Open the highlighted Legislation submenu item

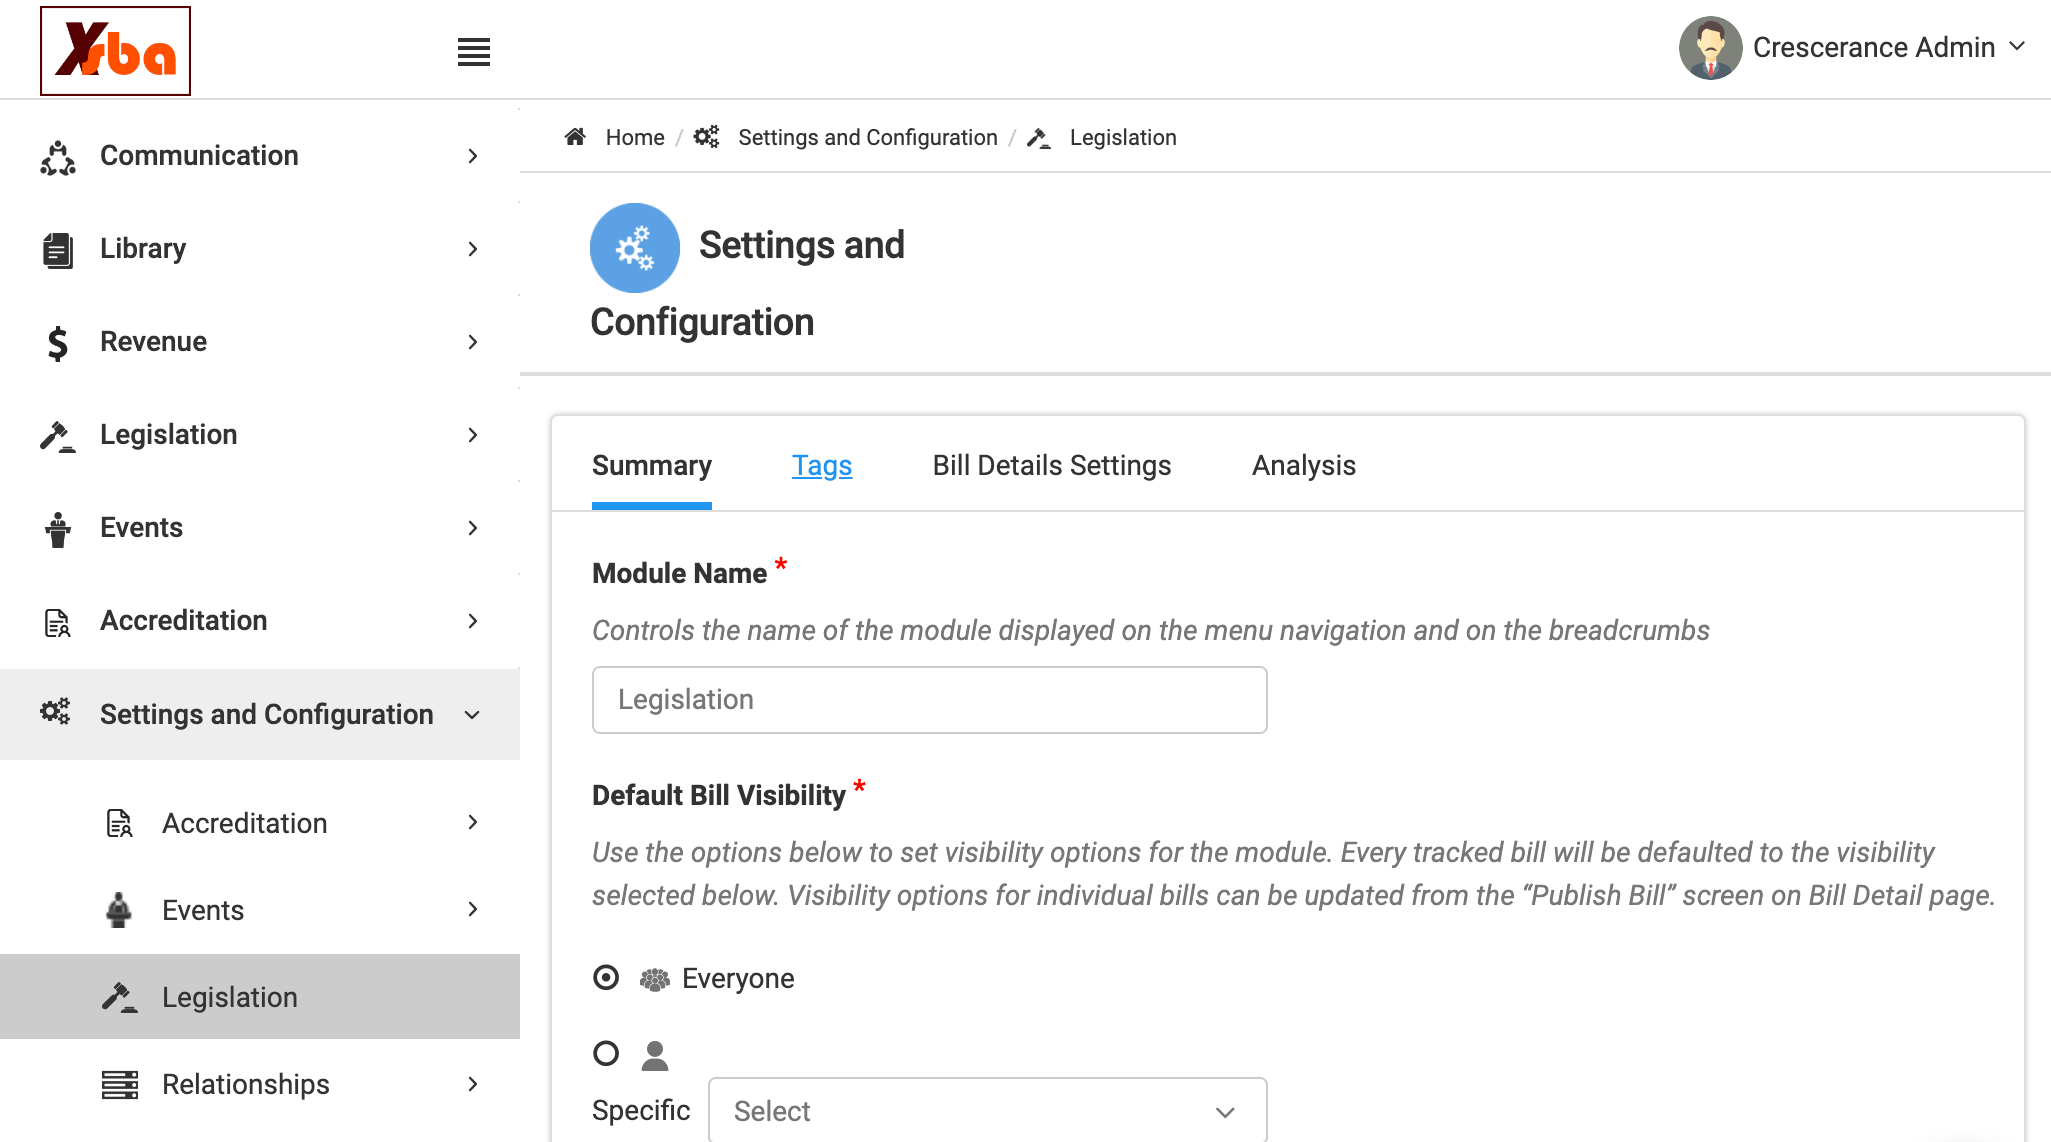point(260,997)
